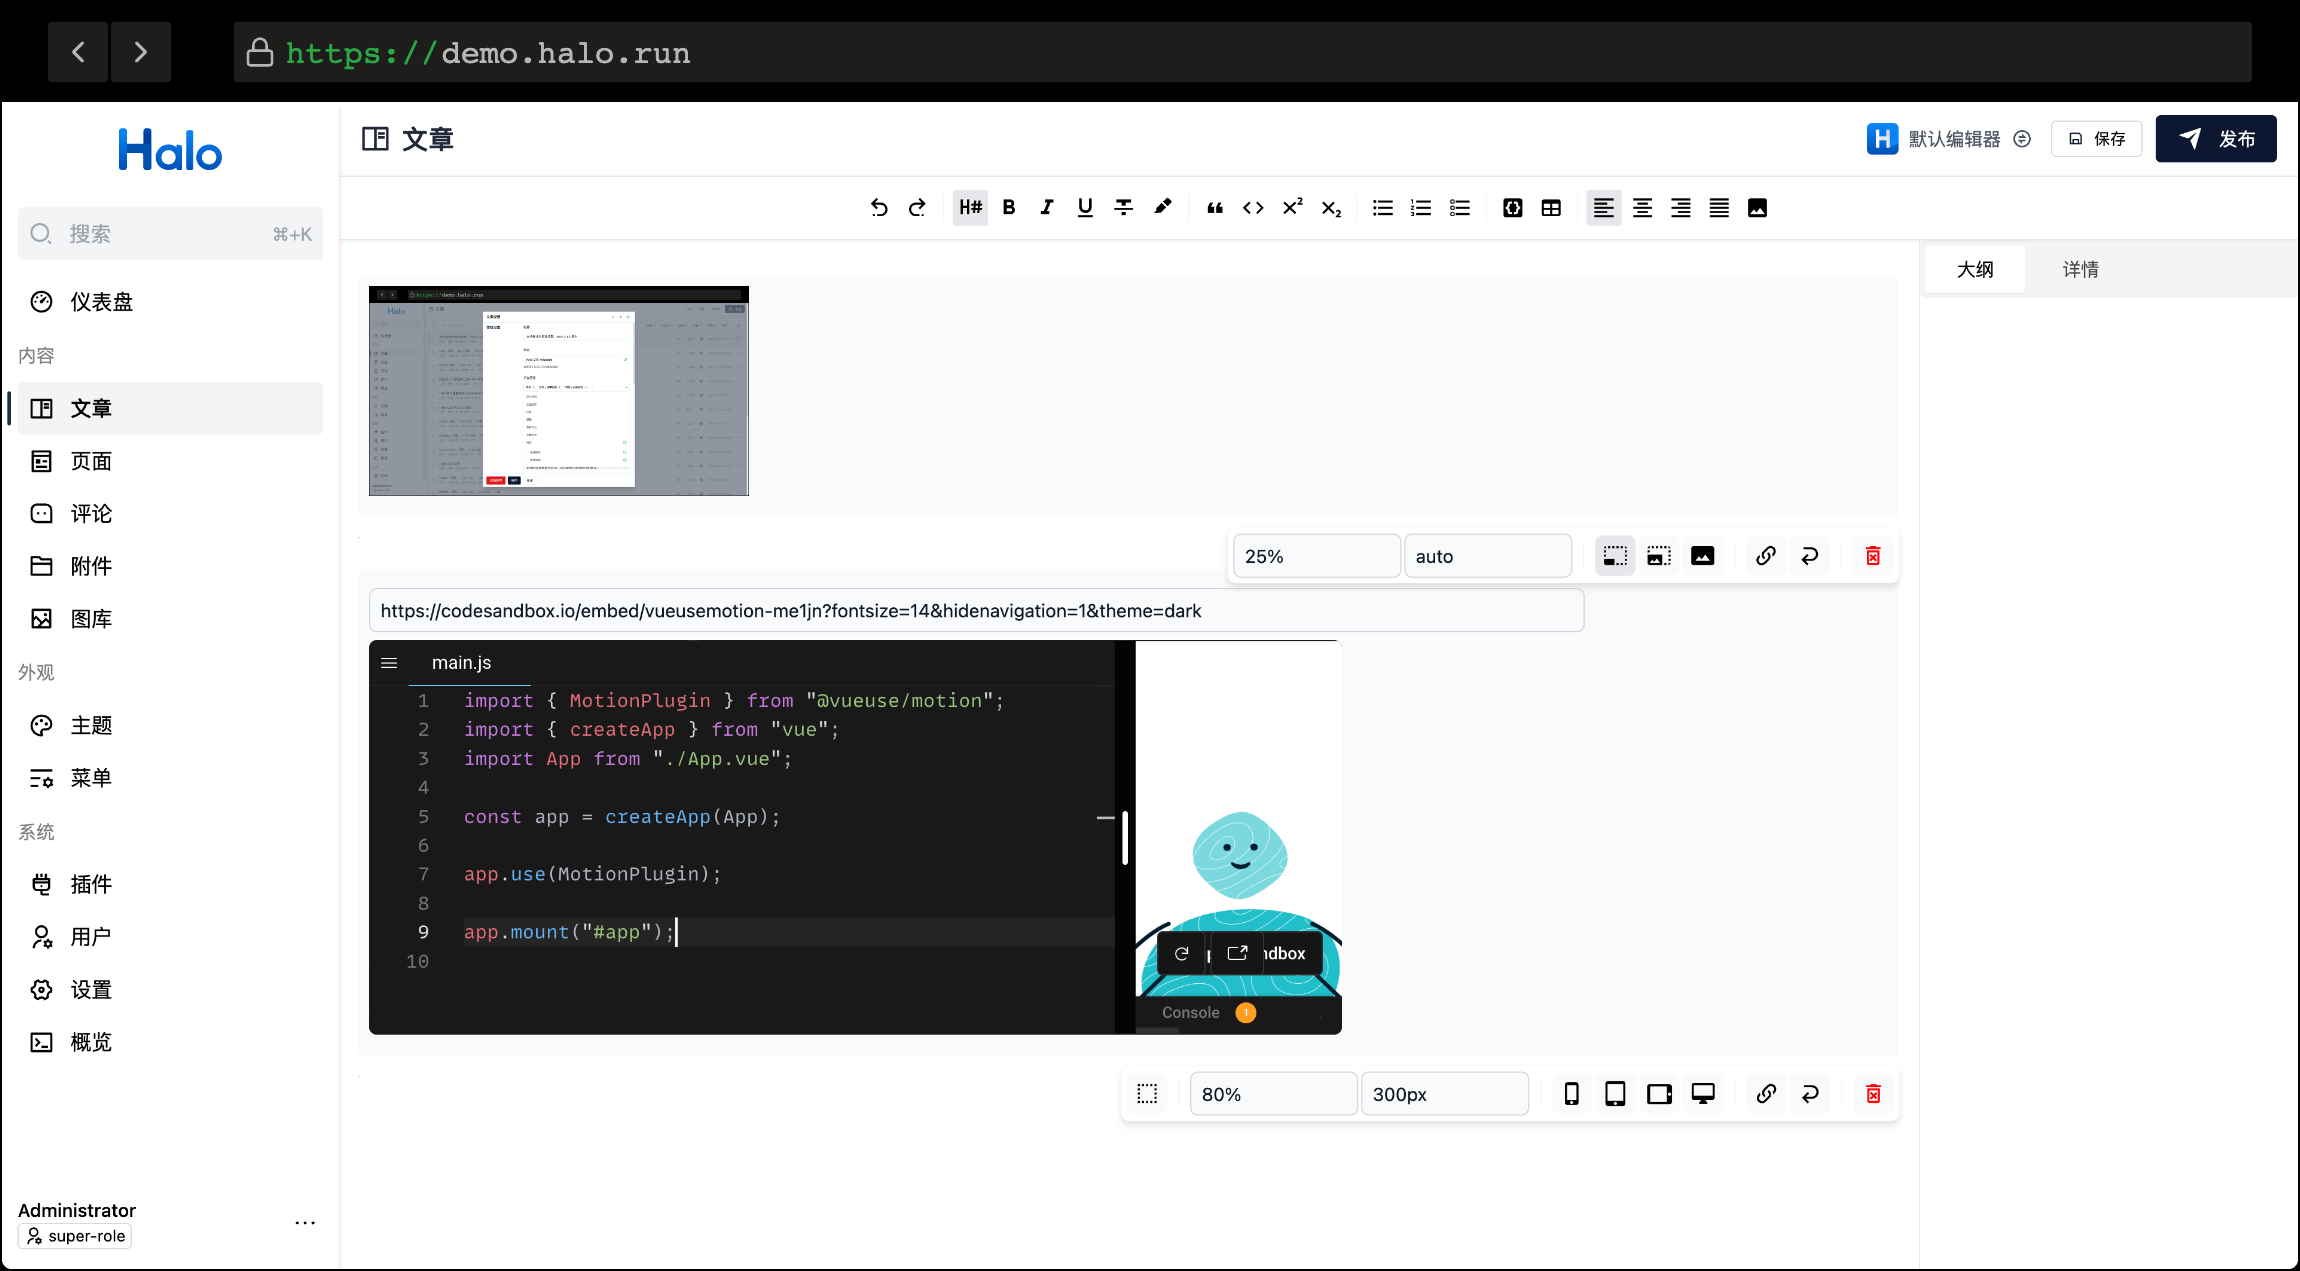The height and width of the screenshot is (1271, 2300).
Task: Click the 发布 publish button
Action: pos(2215,138)
